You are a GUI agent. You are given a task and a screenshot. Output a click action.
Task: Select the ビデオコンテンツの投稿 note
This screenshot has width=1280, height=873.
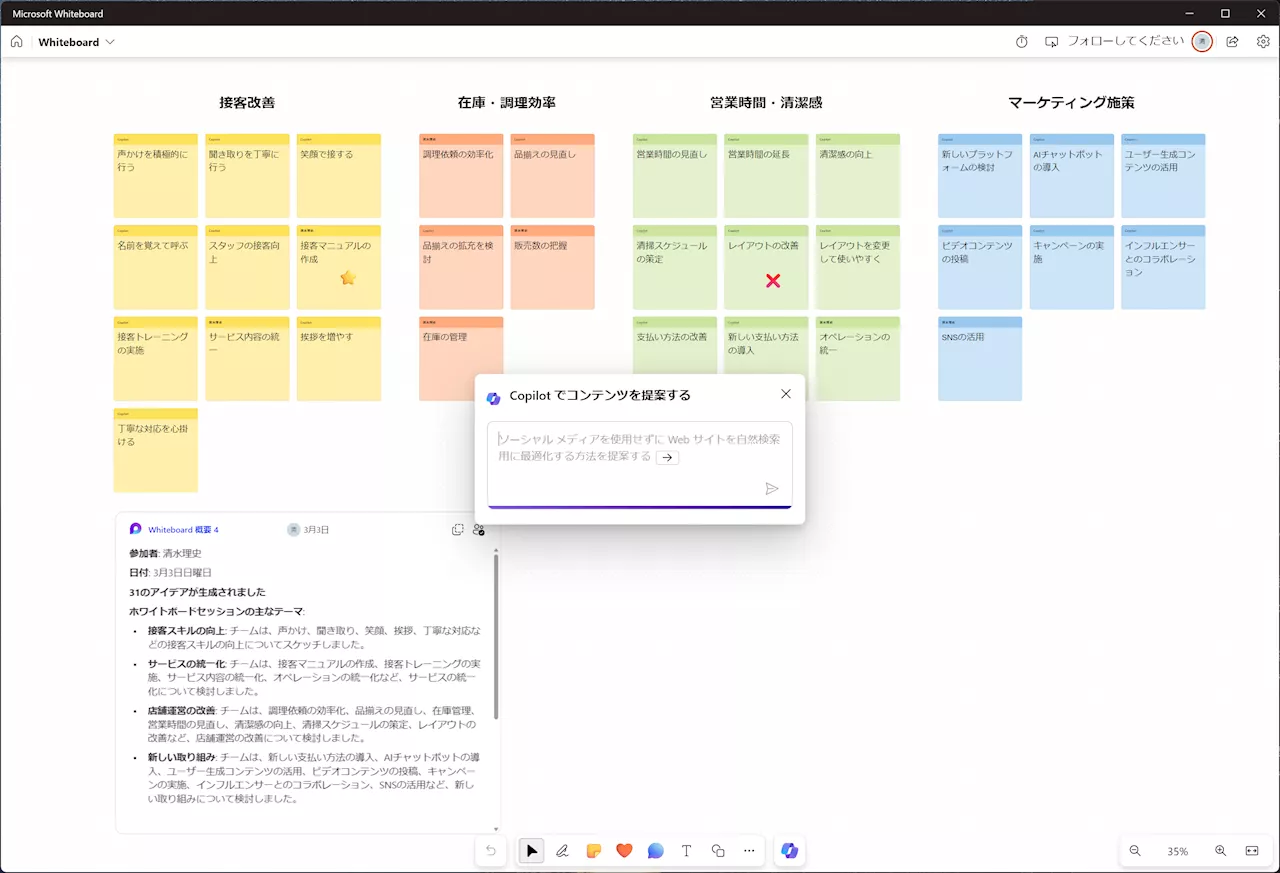pos(980,267)
